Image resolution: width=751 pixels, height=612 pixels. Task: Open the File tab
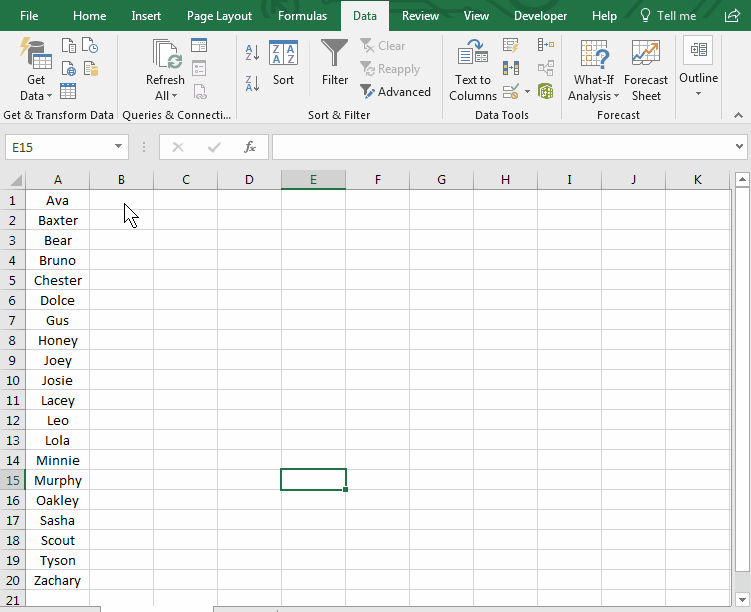click(x=29, y=16)
